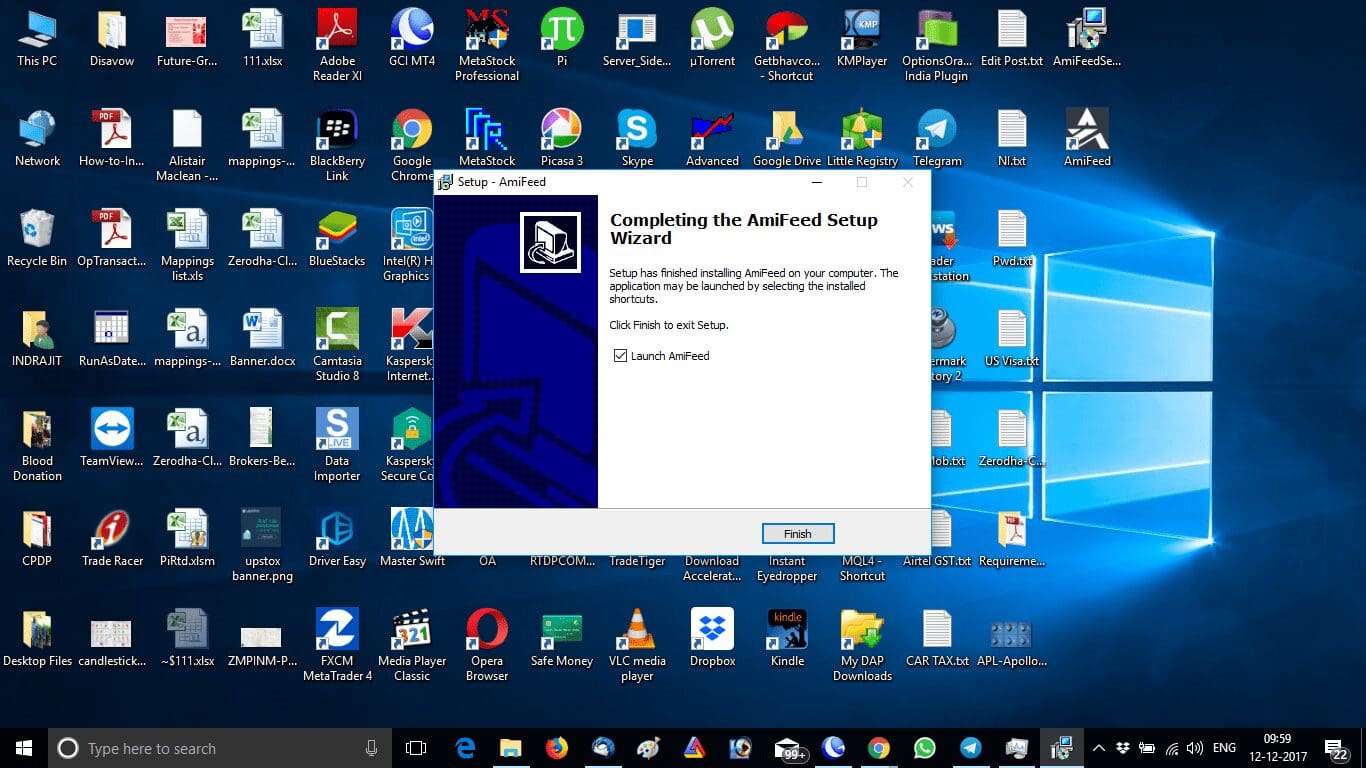
Task: Select the Edit Post.txt file
Action: (1012, 38)
